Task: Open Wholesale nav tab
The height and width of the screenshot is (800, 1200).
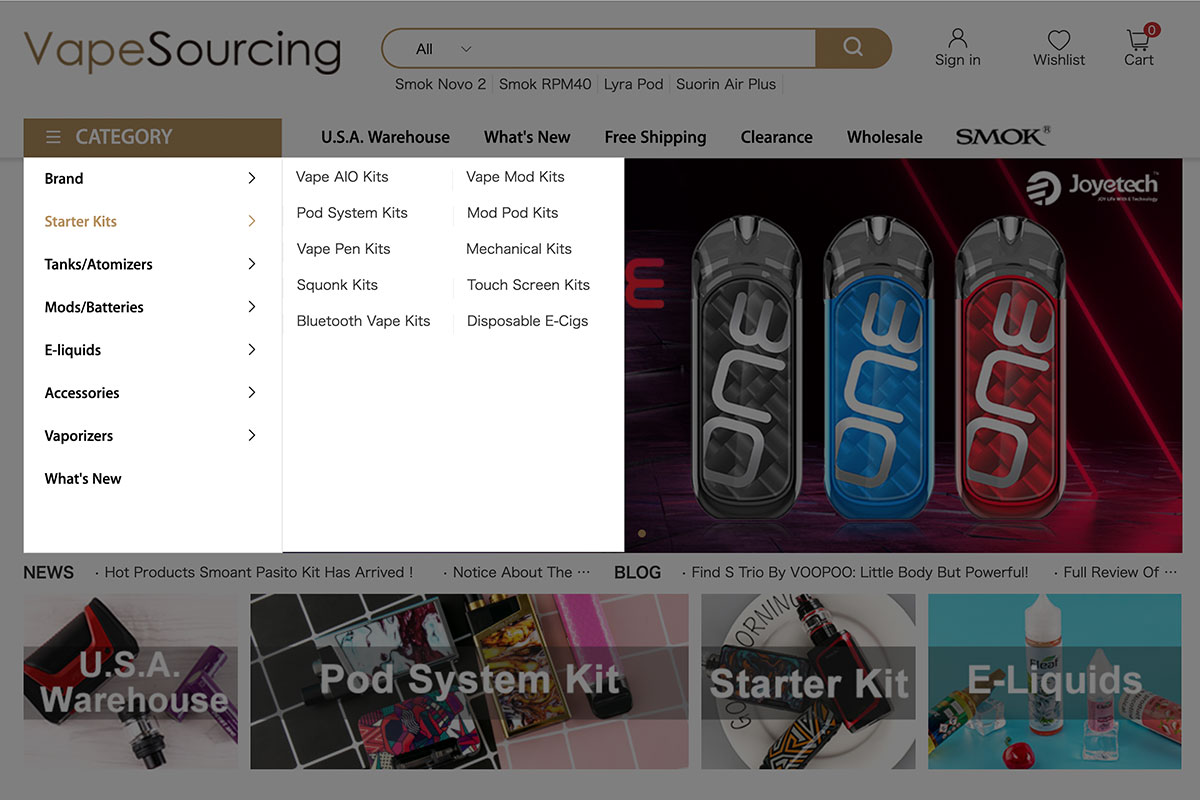Action: [885, 137]
